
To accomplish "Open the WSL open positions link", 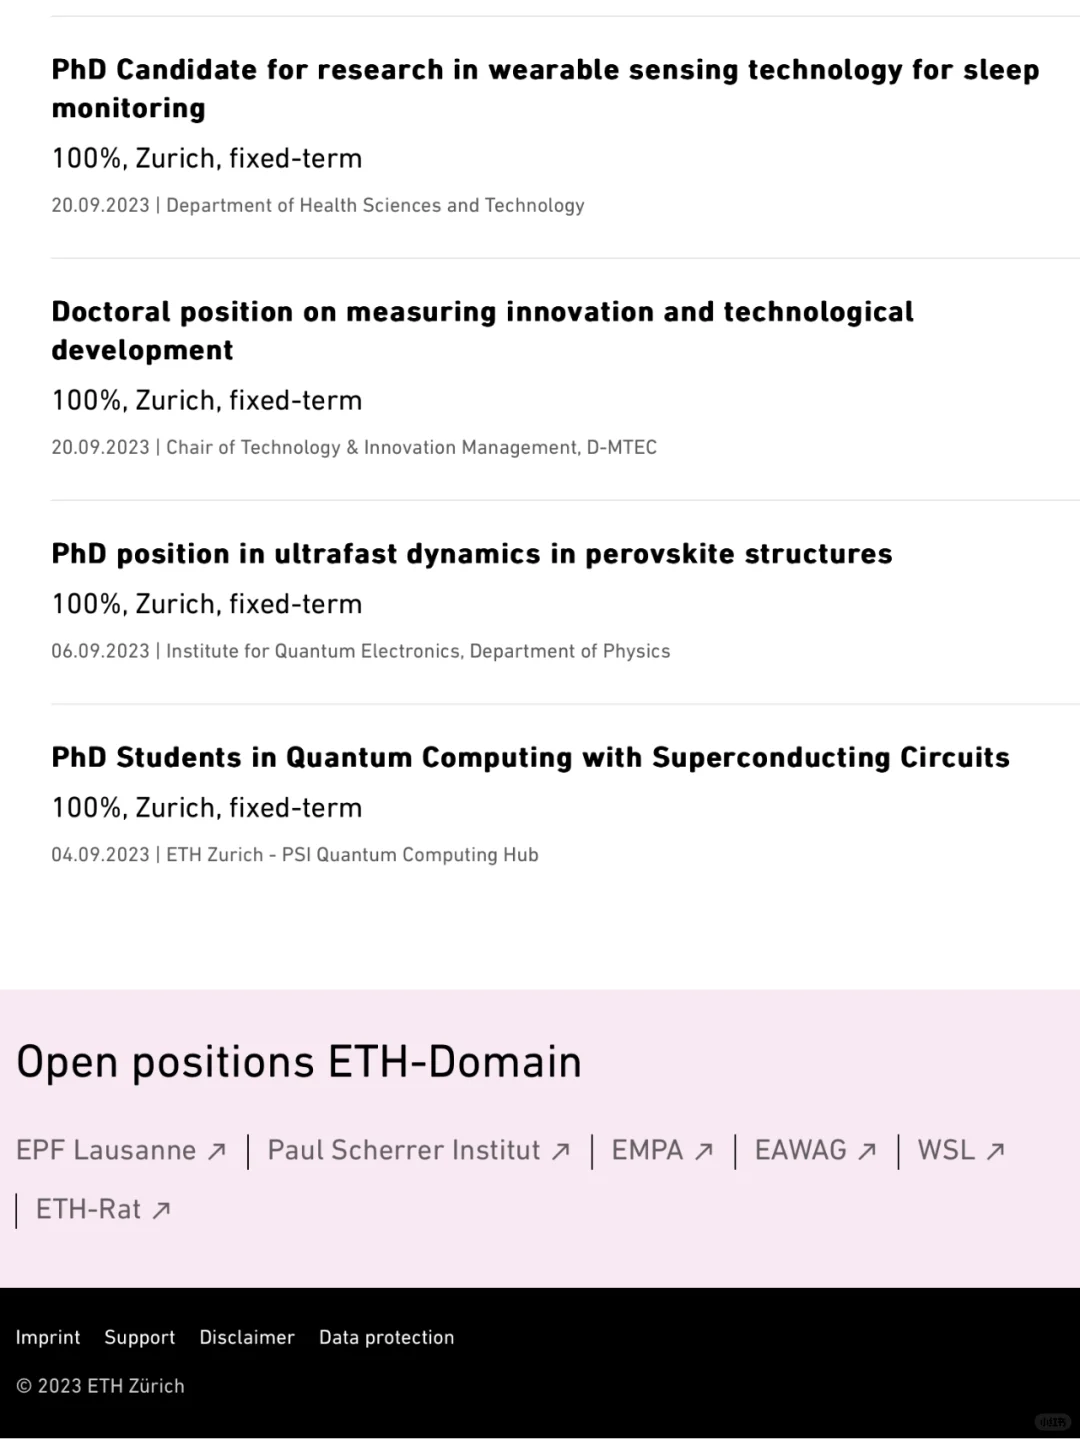I will coord(946,1150).
